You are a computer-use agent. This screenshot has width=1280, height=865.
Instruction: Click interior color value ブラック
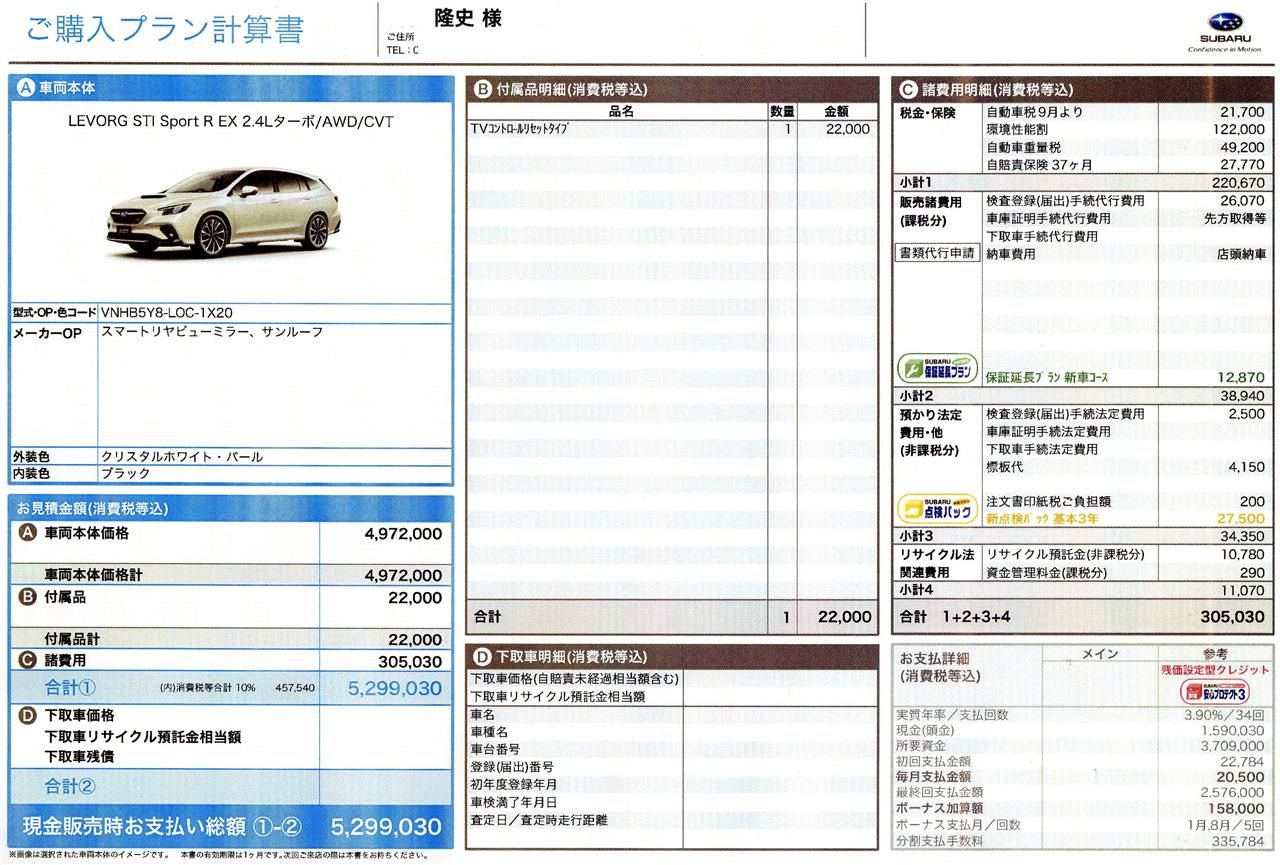(x=126, y=473)
